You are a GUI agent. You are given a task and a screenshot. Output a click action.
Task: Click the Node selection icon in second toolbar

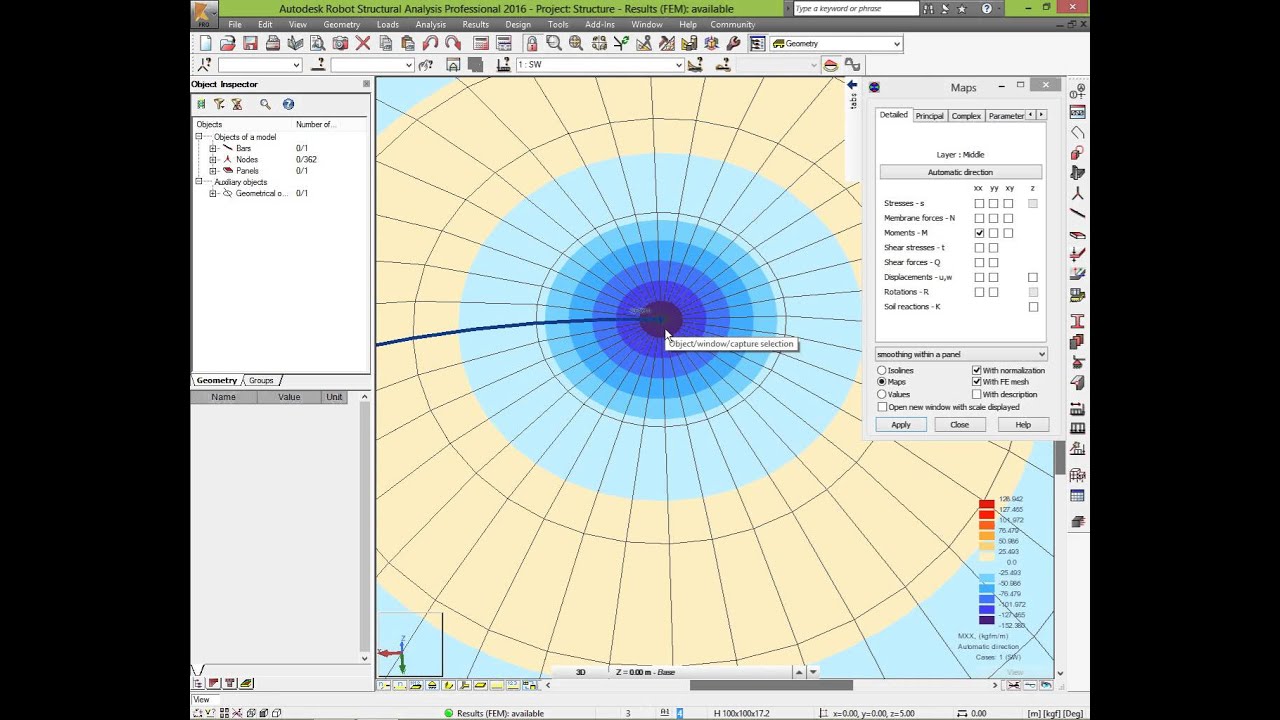(205, 64)
